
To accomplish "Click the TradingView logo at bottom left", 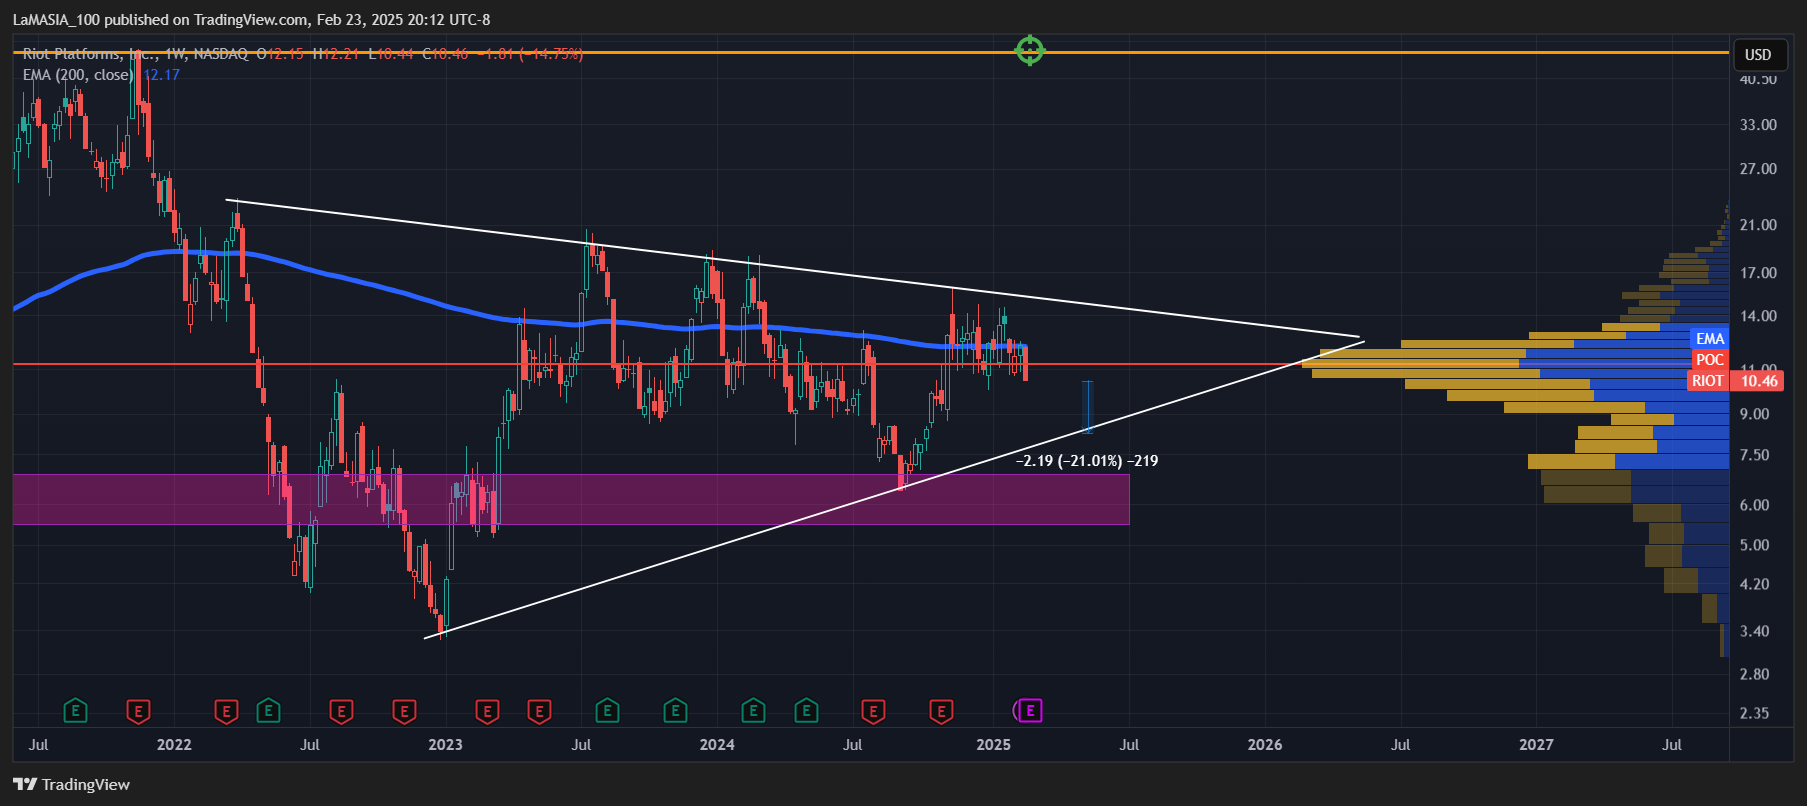I will [72, 784].
